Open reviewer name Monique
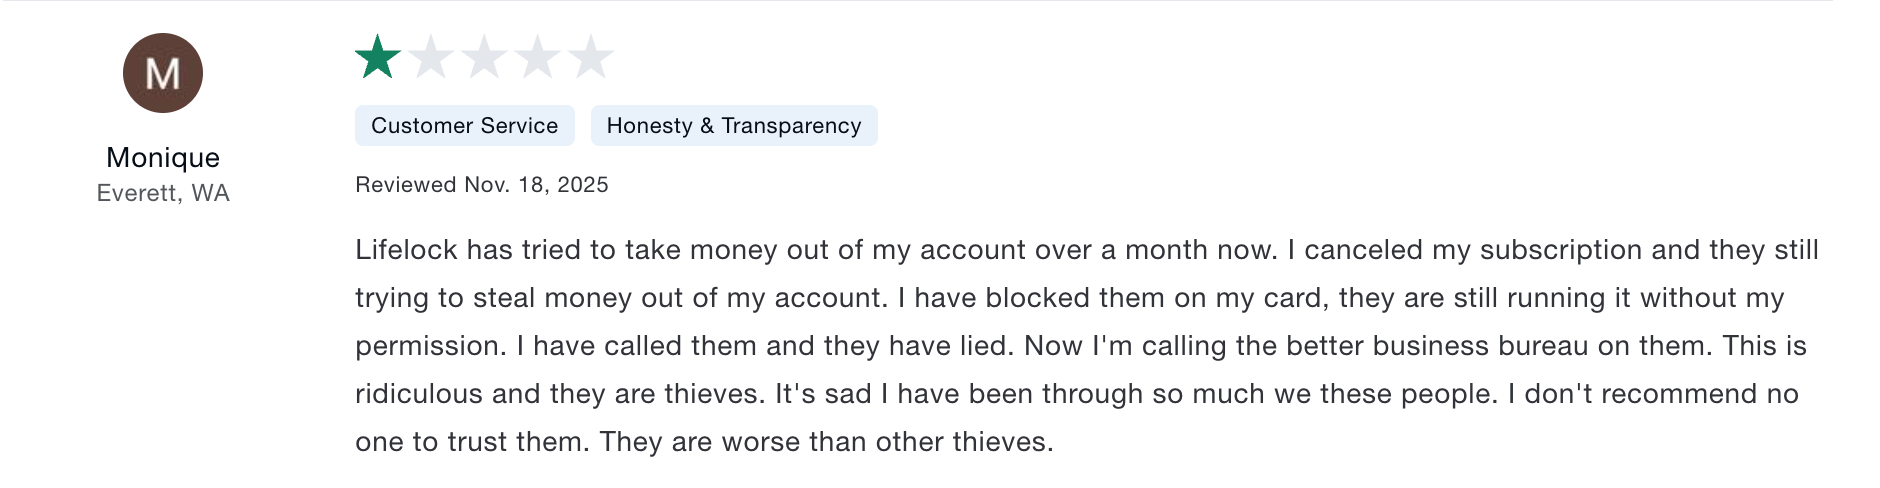This screenshot has width=1880, height=488. click(163, 158)
